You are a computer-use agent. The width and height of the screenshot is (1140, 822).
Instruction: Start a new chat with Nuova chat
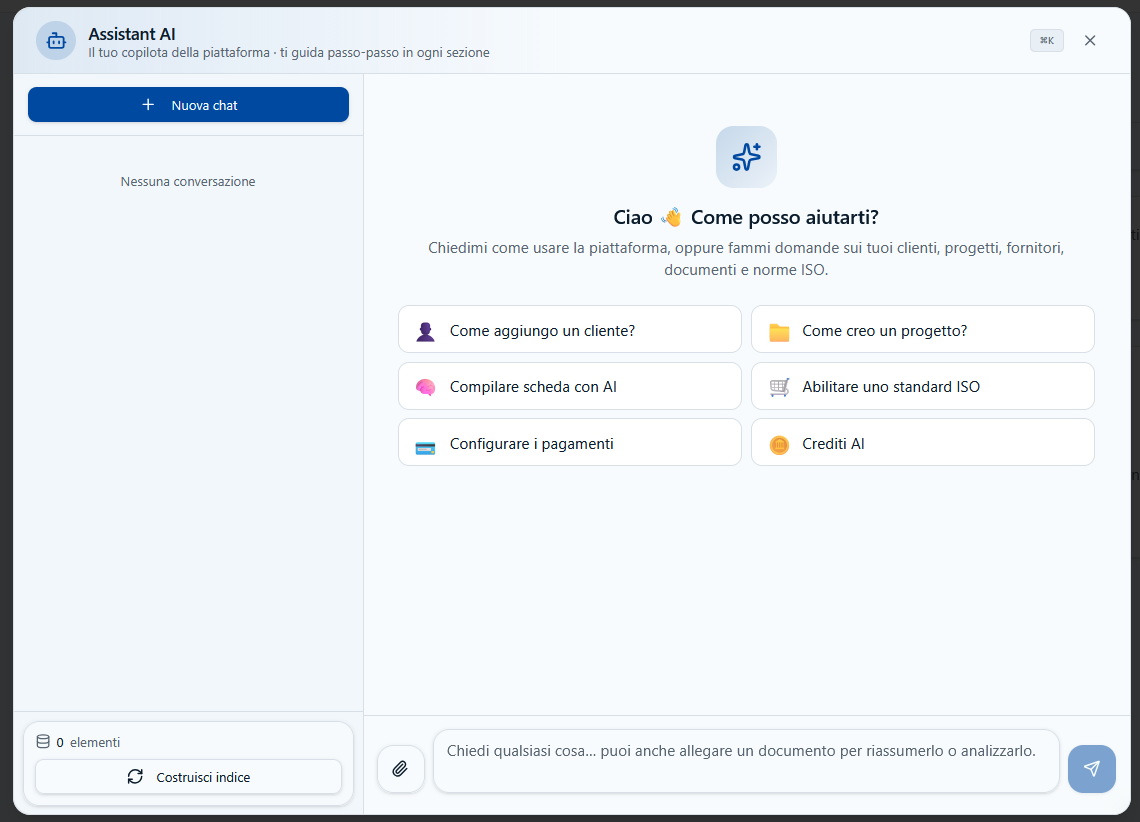click(188, 105)
